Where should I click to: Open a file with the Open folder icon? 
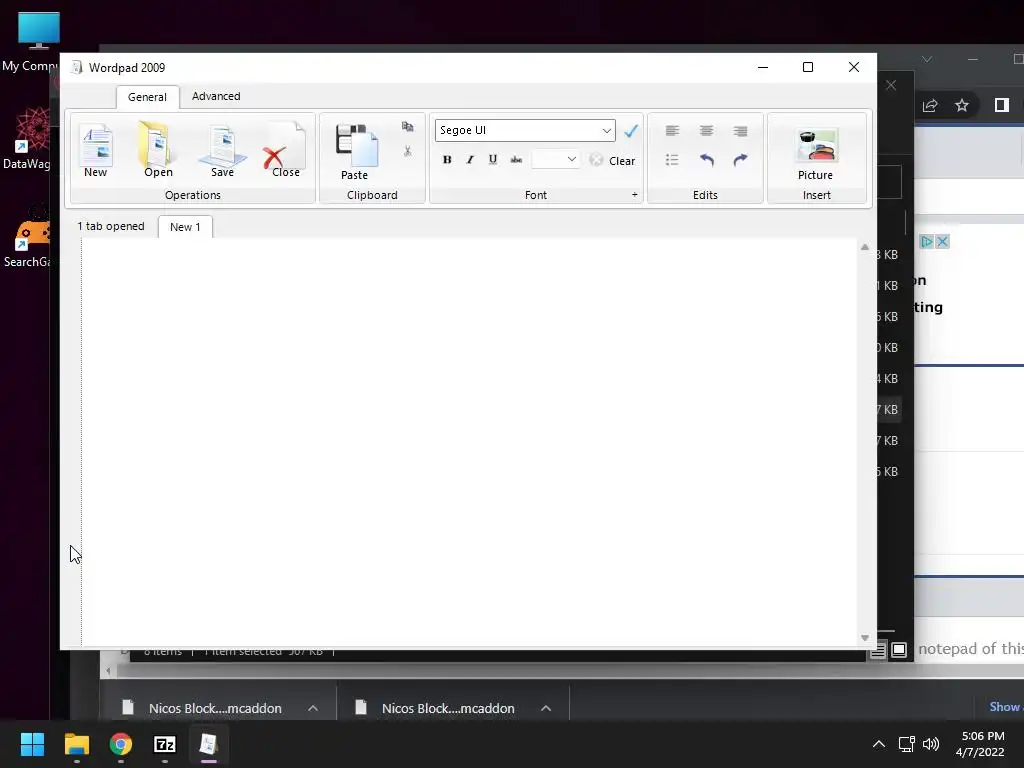(x=158, y=151)
